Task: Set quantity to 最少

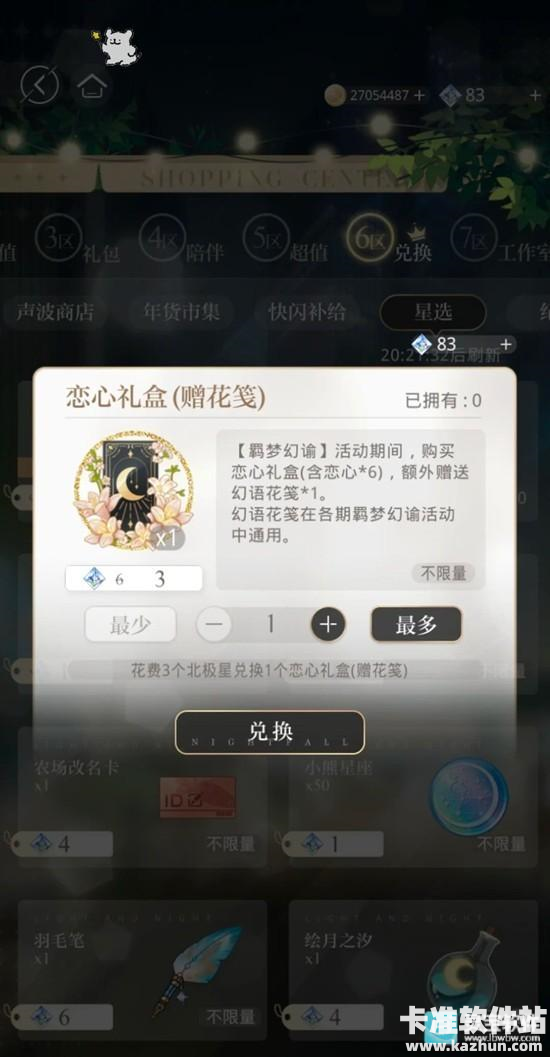Action: point(130,624)
